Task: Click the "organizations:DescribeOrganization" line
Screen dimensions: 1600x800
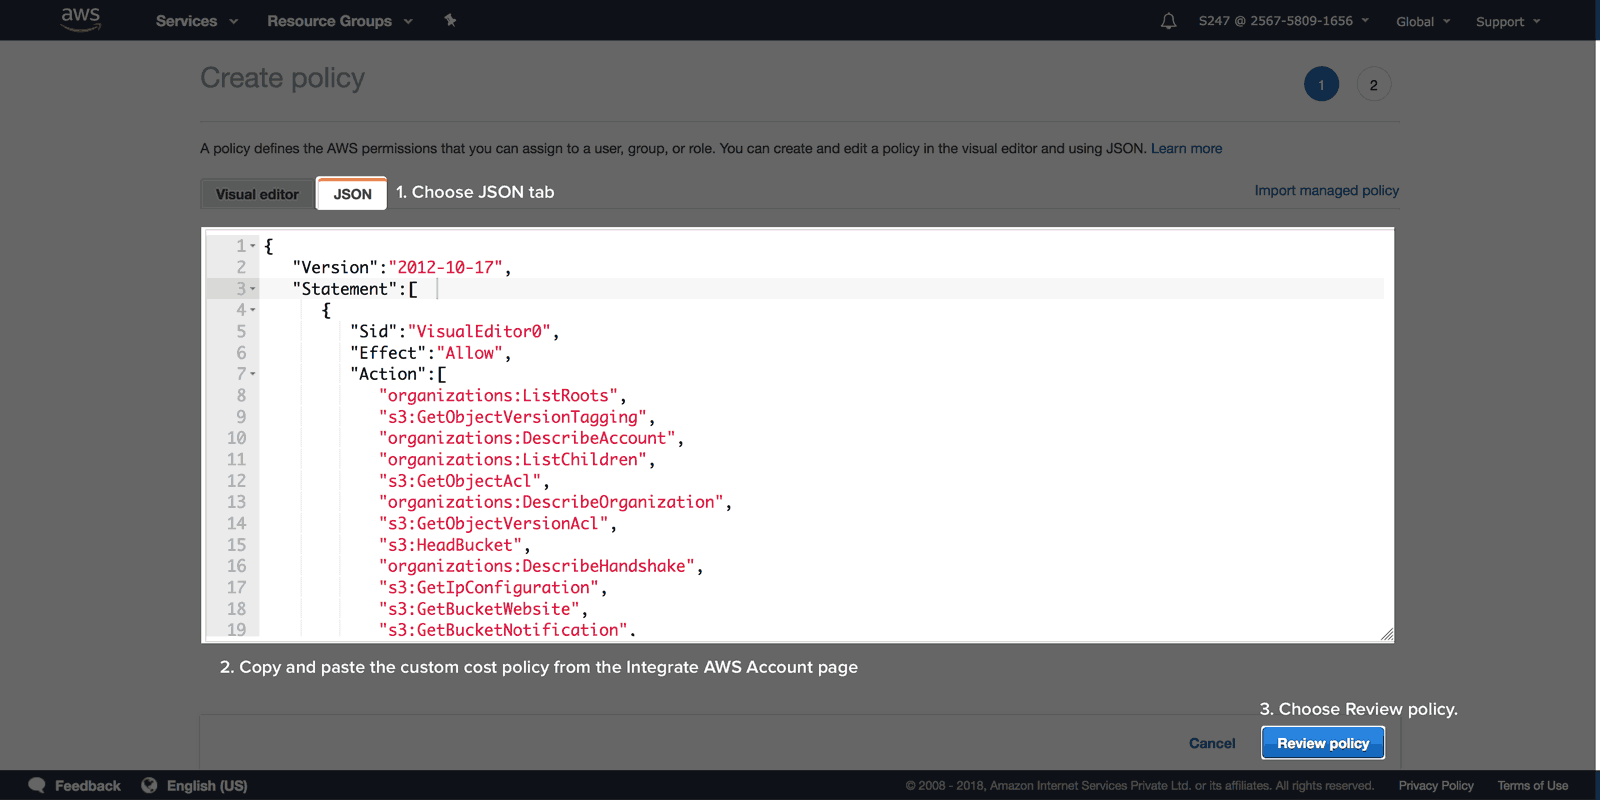Action: [x=555, y=502]
